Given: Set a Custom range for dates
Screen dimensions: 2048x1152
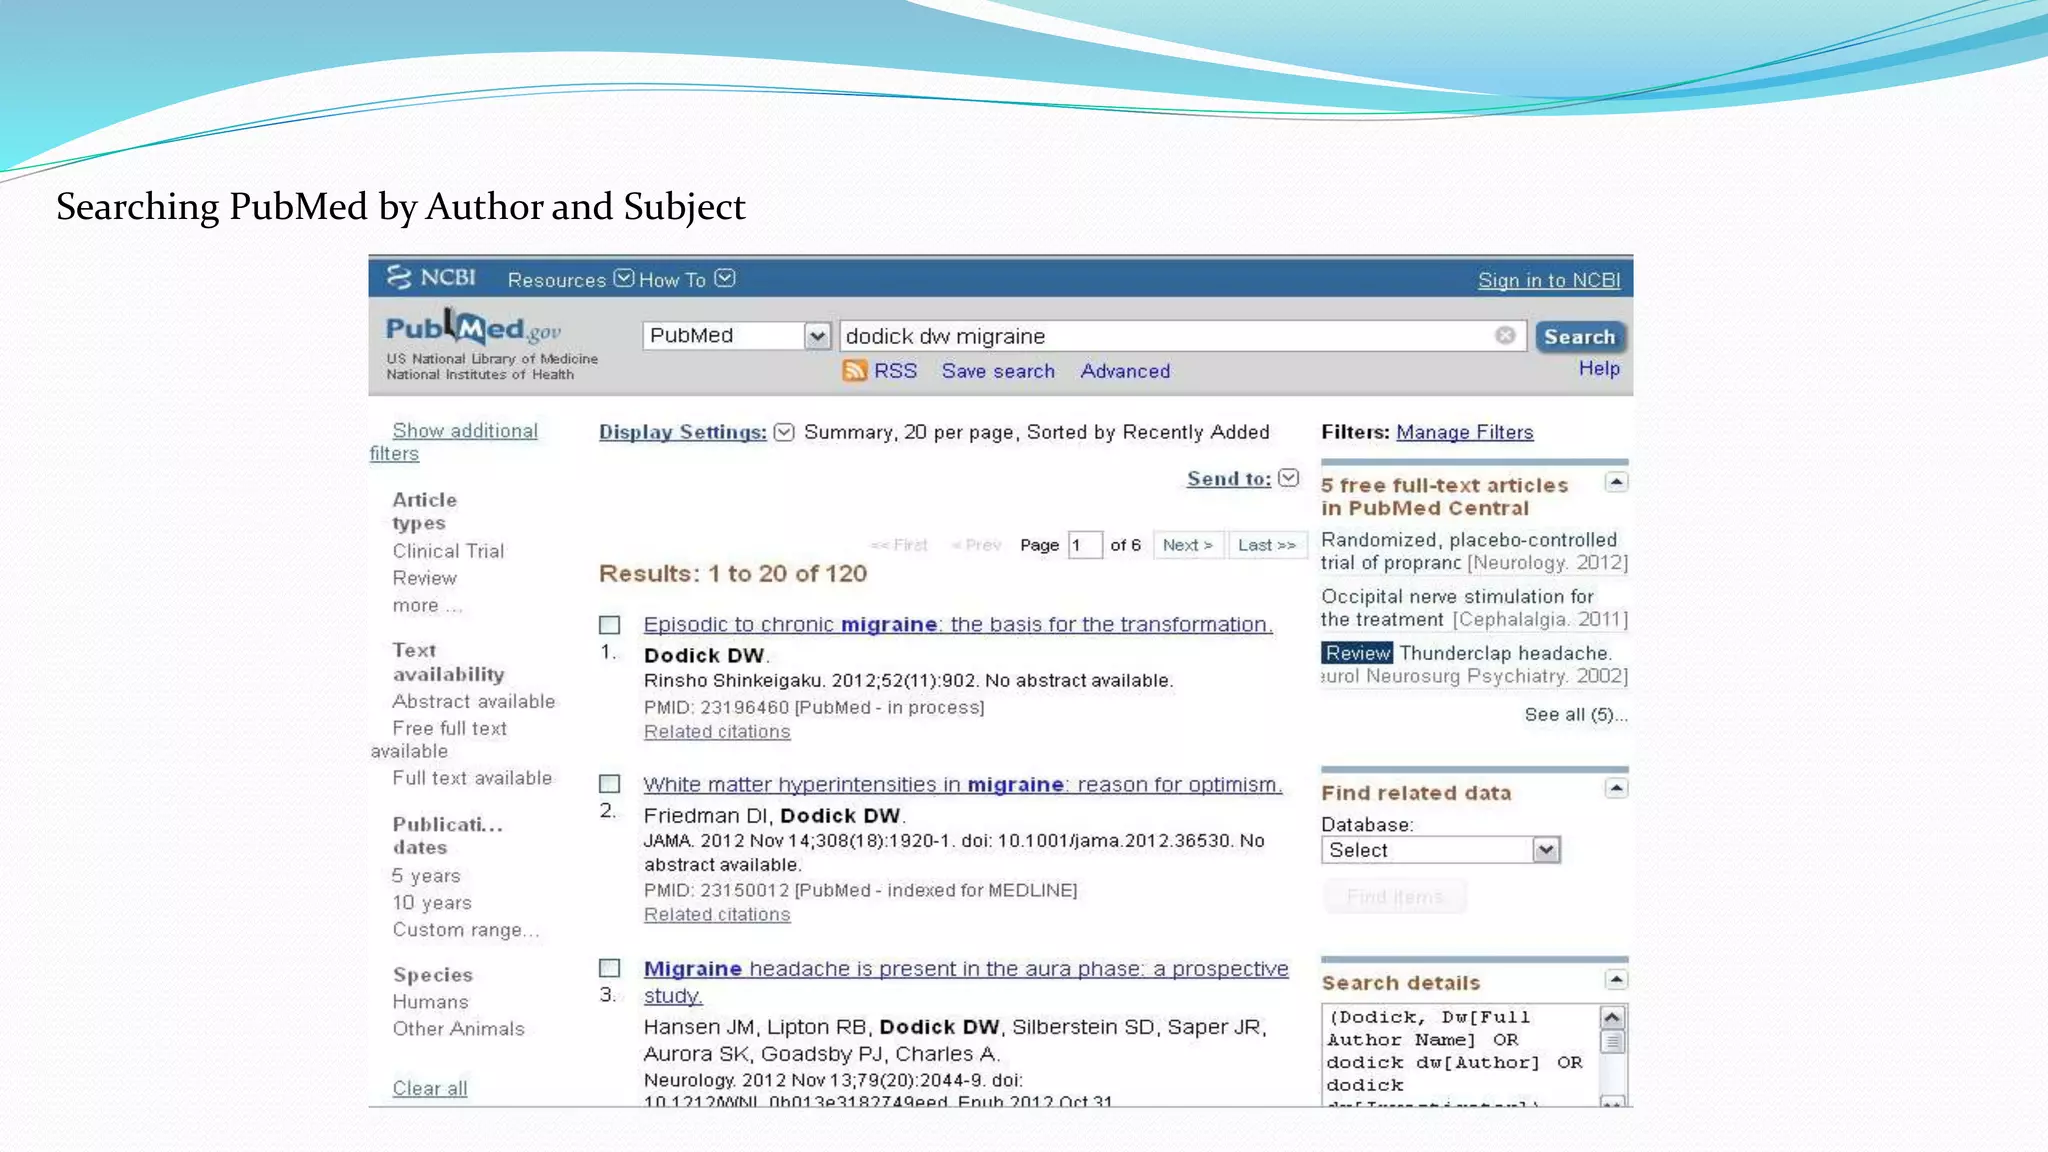Looking at the screenshot, I should [x=465, y=930].
